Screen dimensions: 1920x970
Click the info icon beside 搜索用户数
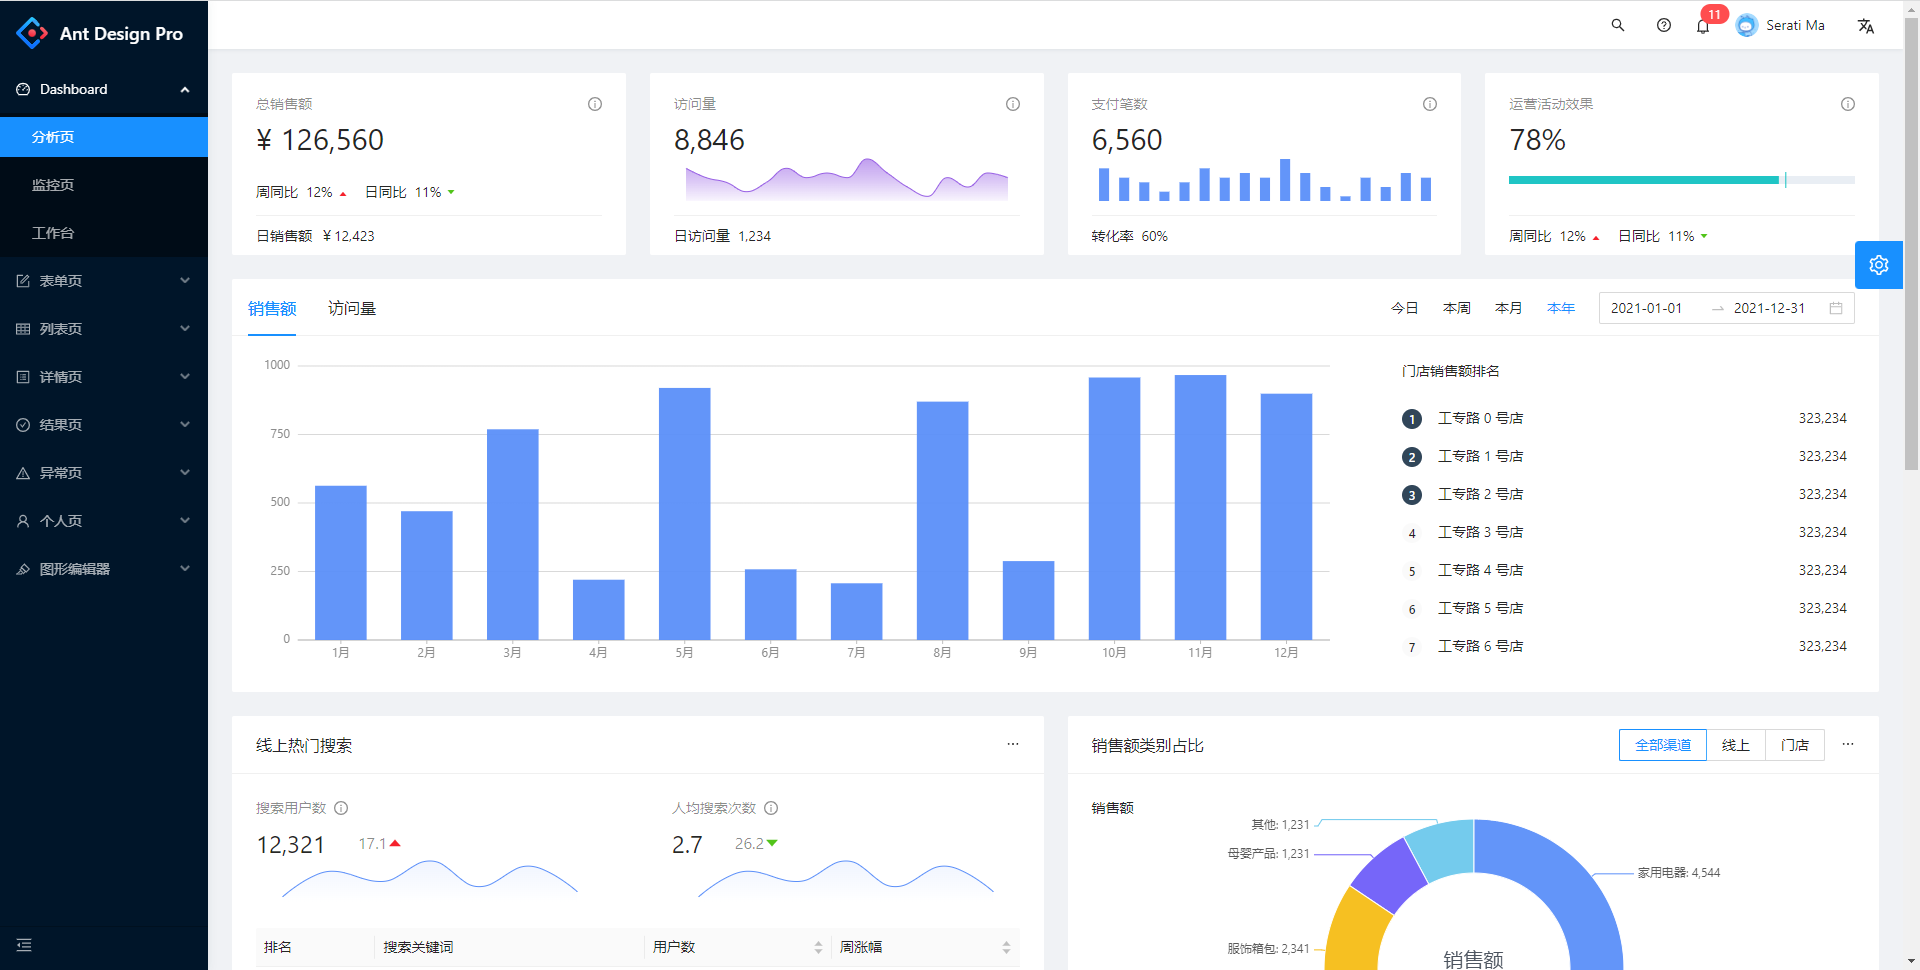[x=341, y=808]
